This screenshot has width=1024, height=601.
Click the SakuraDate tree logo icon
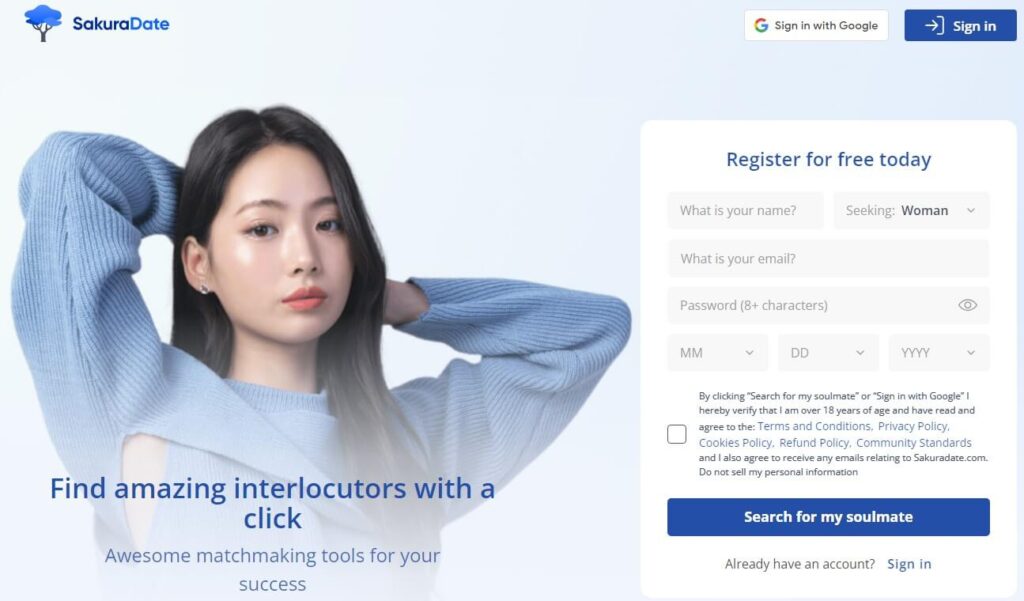tap(43, 24)
